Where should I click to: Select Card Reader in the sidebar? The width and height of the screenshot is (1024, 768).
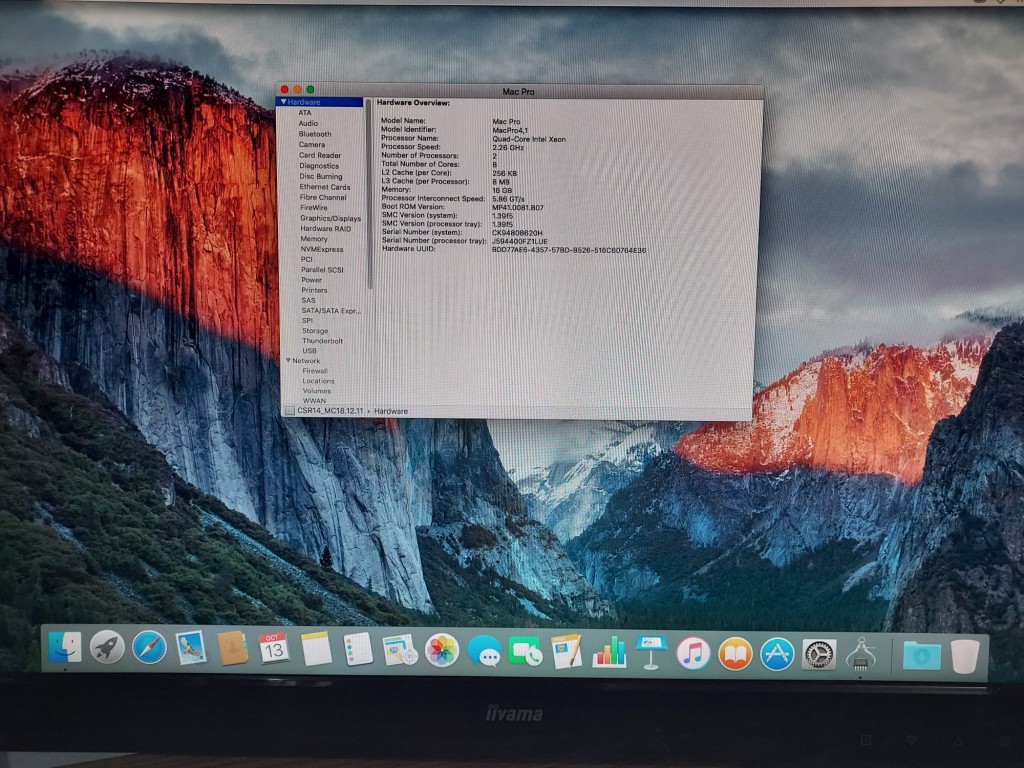320,155
